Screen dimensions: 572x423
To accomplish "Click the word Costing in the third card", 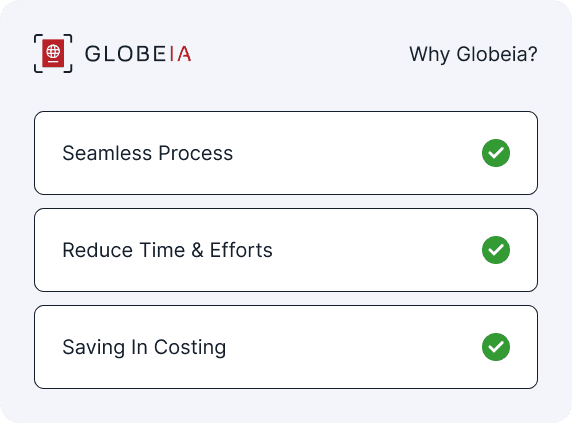I will point(190,348).
